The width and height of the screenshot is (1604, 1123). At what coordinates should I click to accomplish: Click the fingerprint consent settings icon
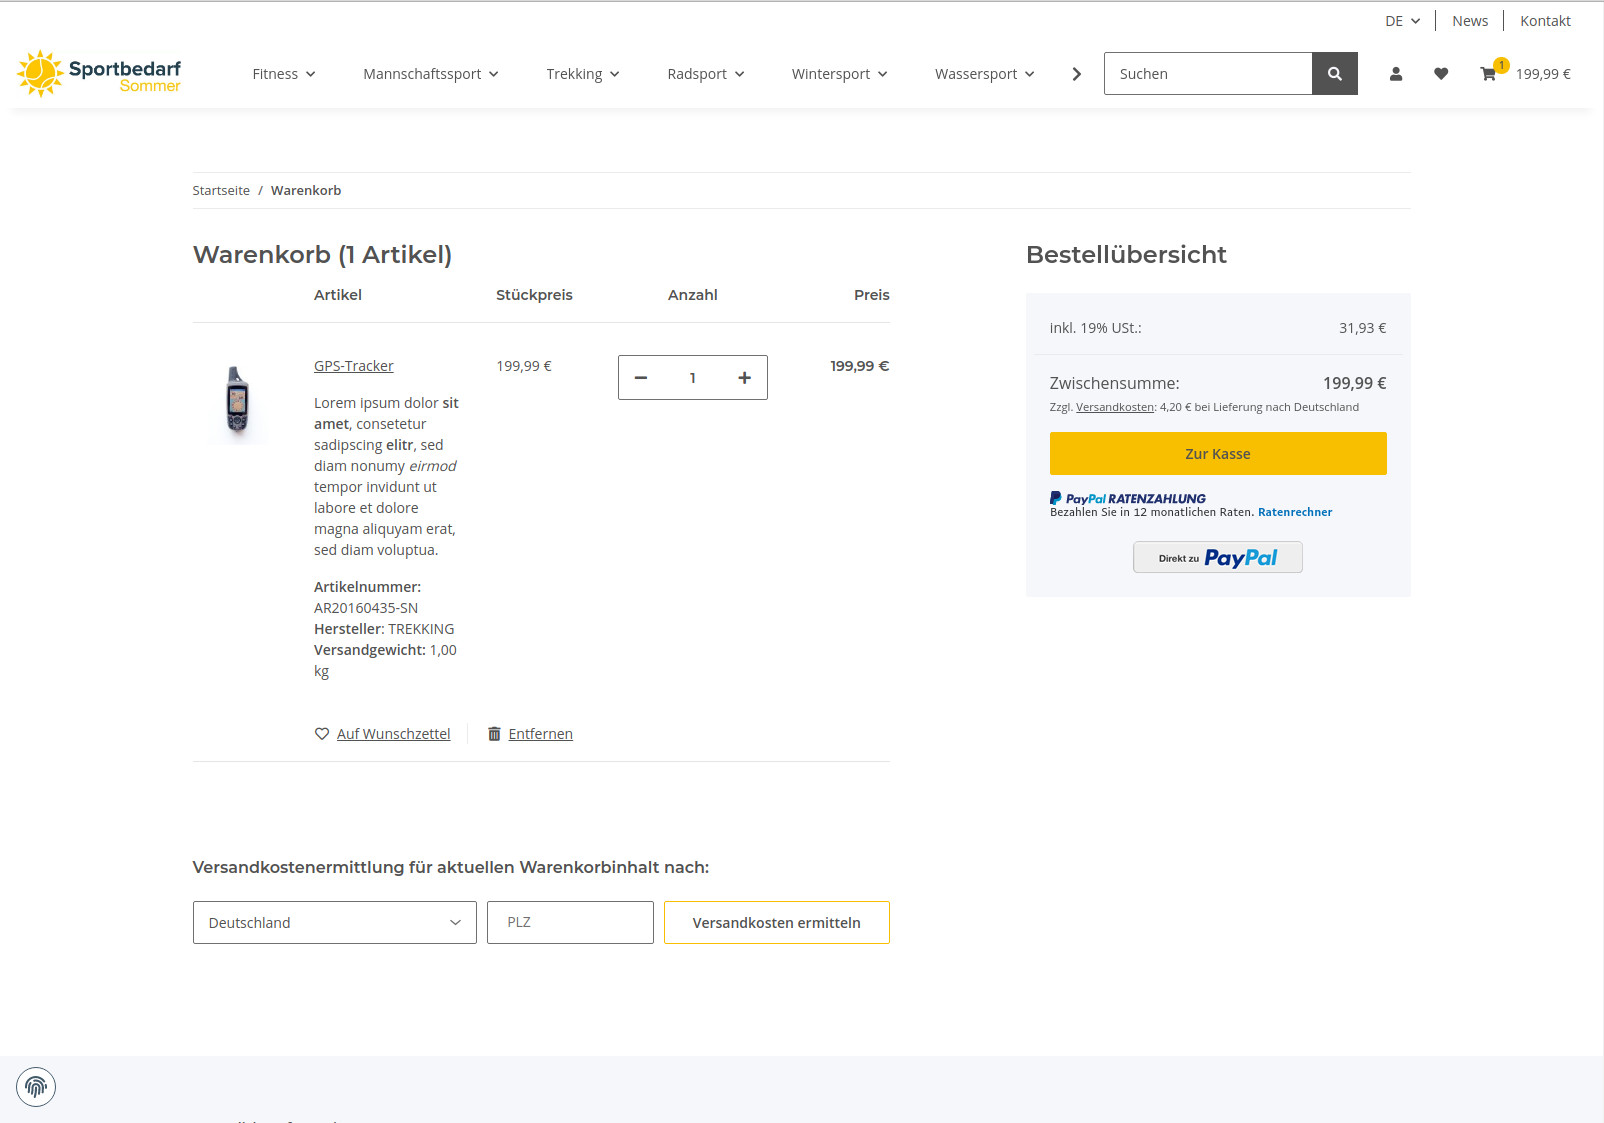[x=36, y=1087]
